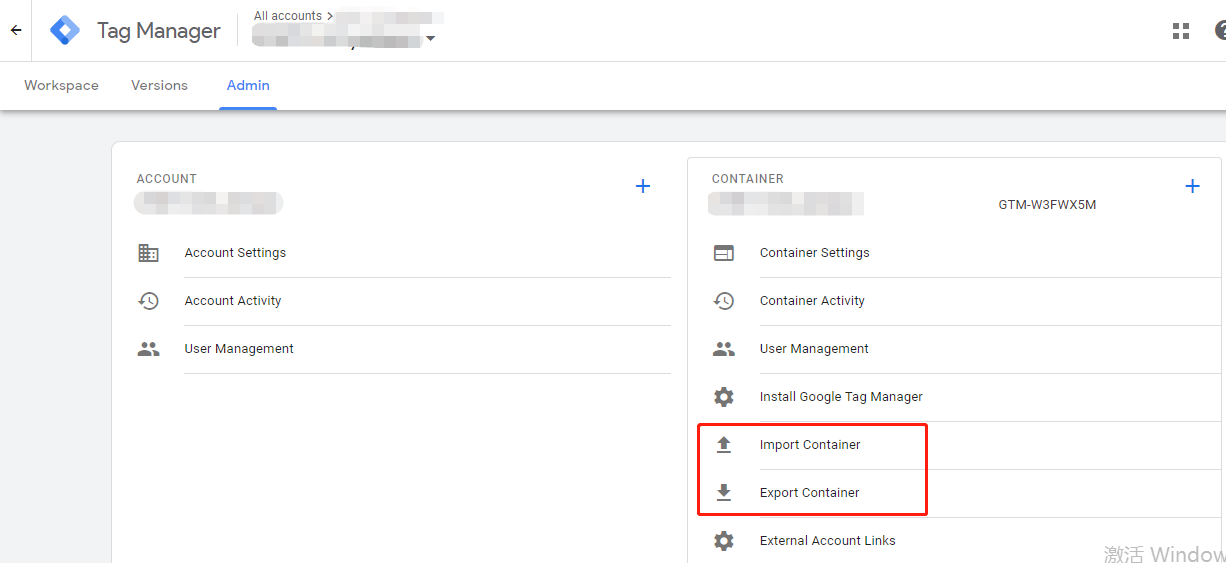Choose Export Container
The image size is (1226, 563).
(810, 493)
